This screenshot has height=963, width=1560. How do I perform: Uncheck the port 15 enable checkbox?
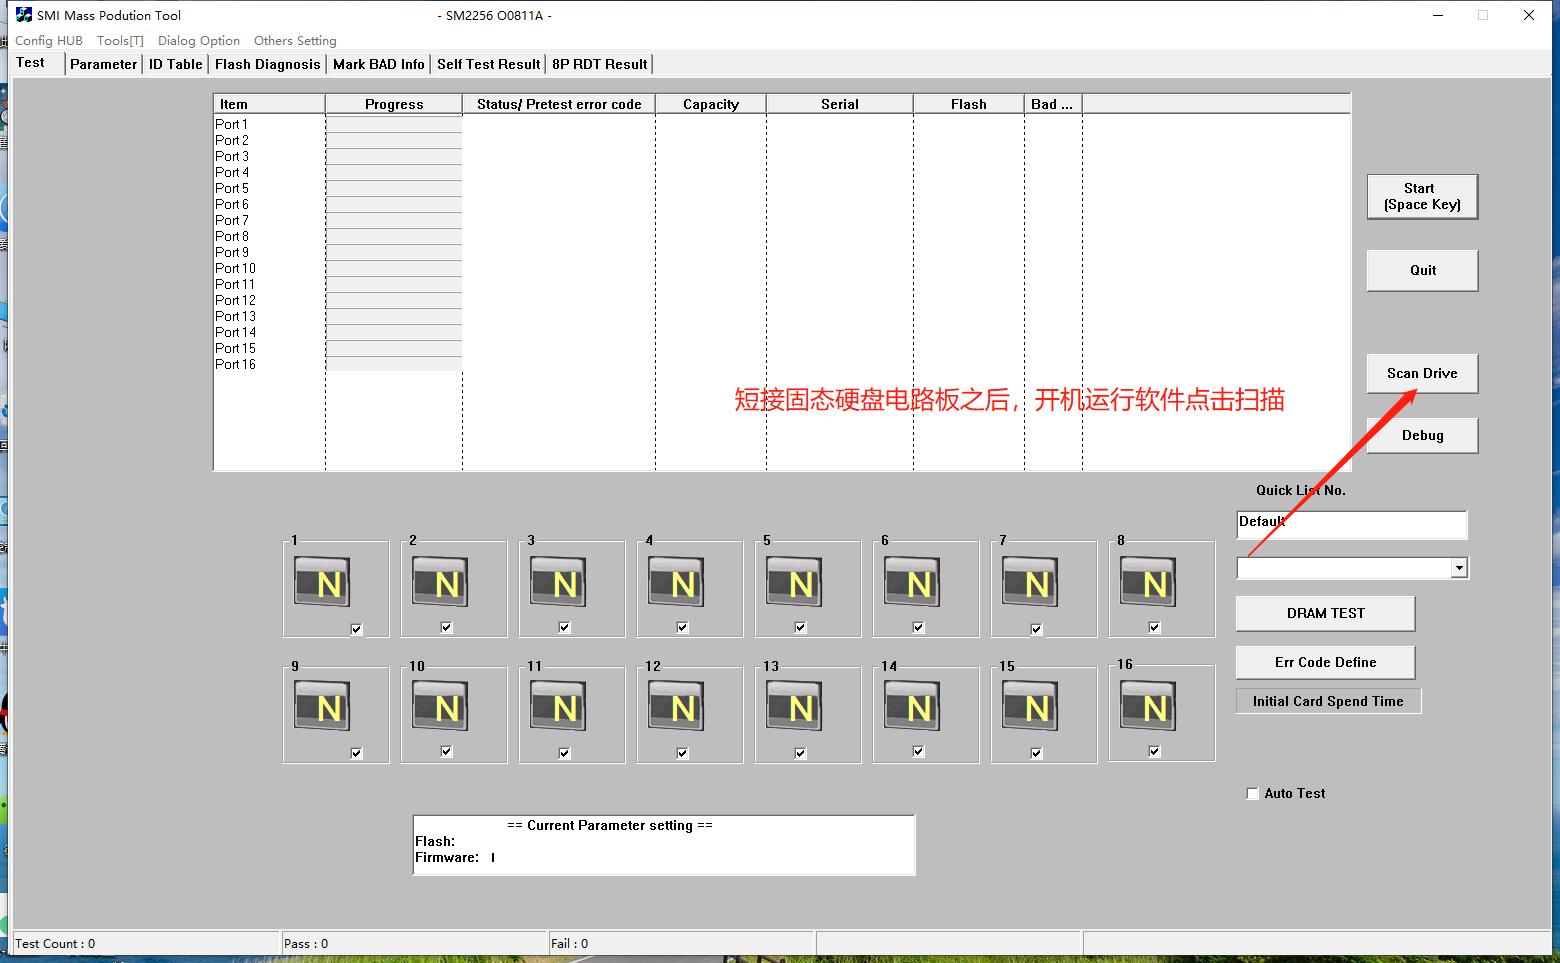[x=1037, y=753]
